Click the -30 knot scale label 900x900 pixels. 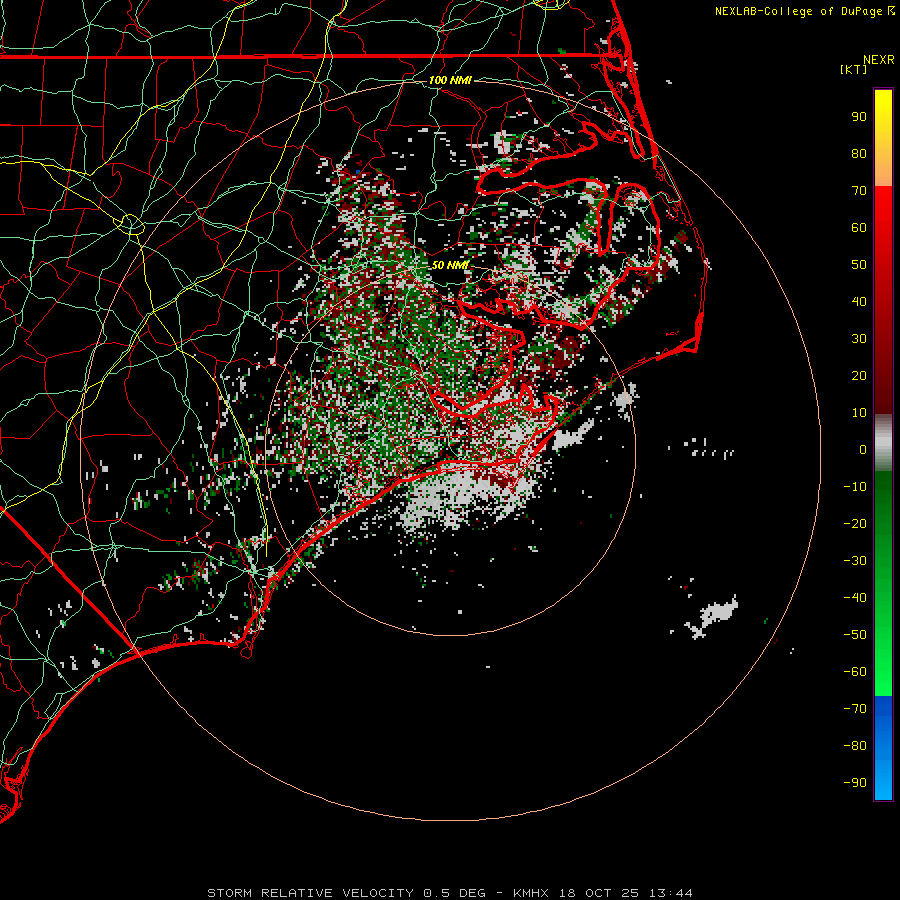pyautogui.click(x=855, y=561)
